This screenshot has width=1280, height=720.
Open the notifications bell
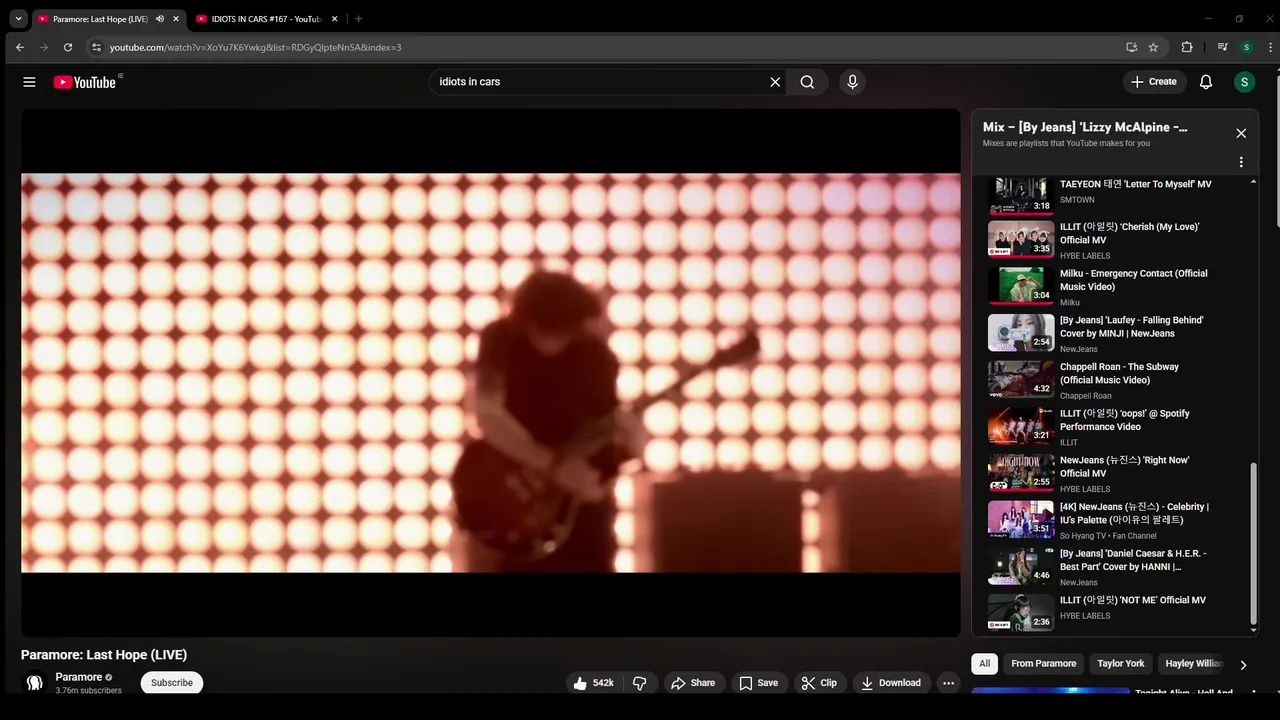pos(1206,82)
